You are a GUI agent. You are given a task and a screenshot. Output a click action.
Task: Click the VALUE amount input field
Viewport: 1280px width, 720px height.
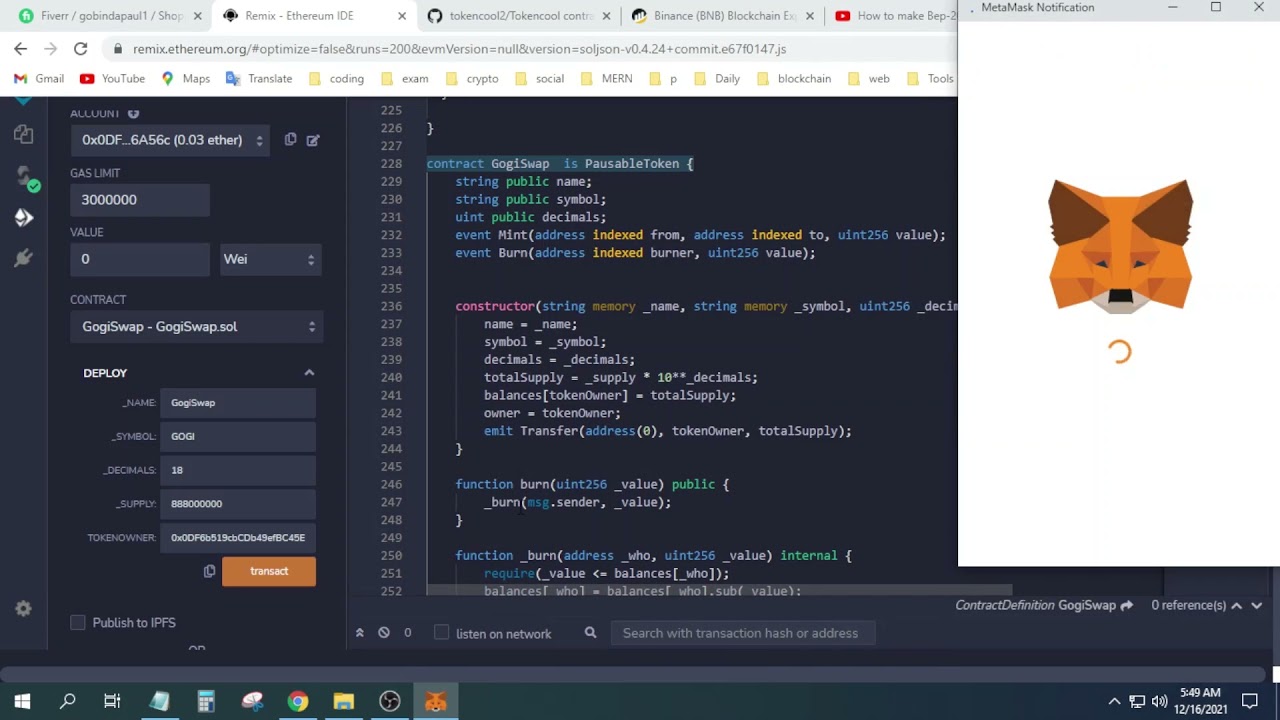[x=140, y=259]
